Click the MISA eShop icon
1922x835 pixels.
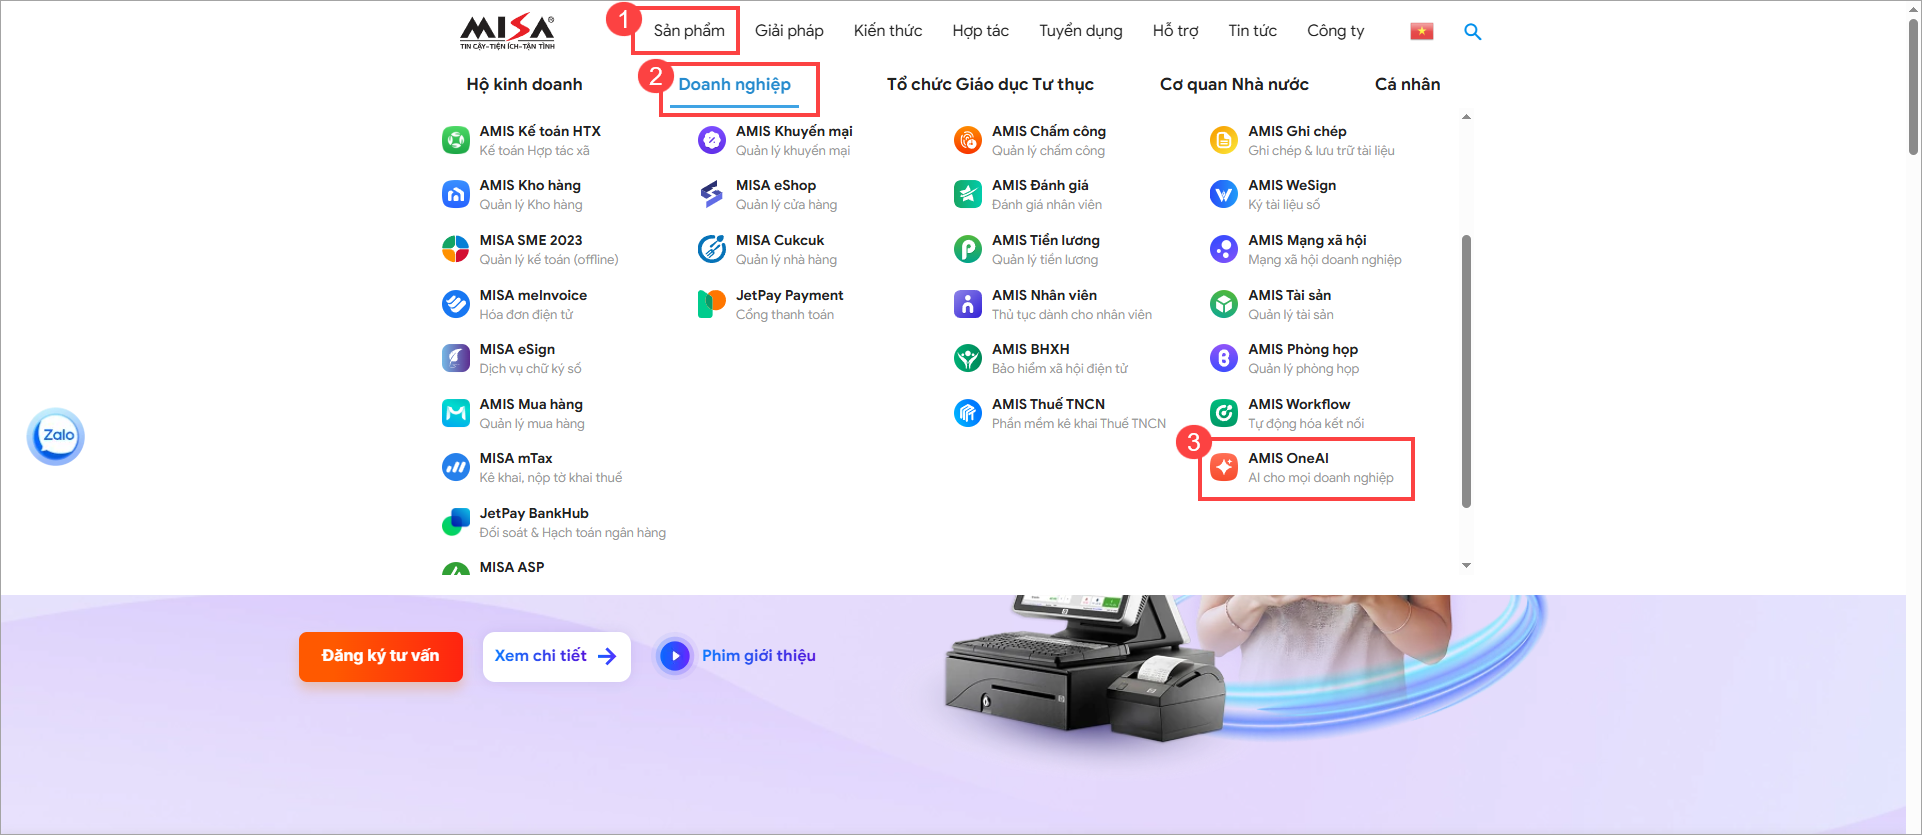(712, 195)
